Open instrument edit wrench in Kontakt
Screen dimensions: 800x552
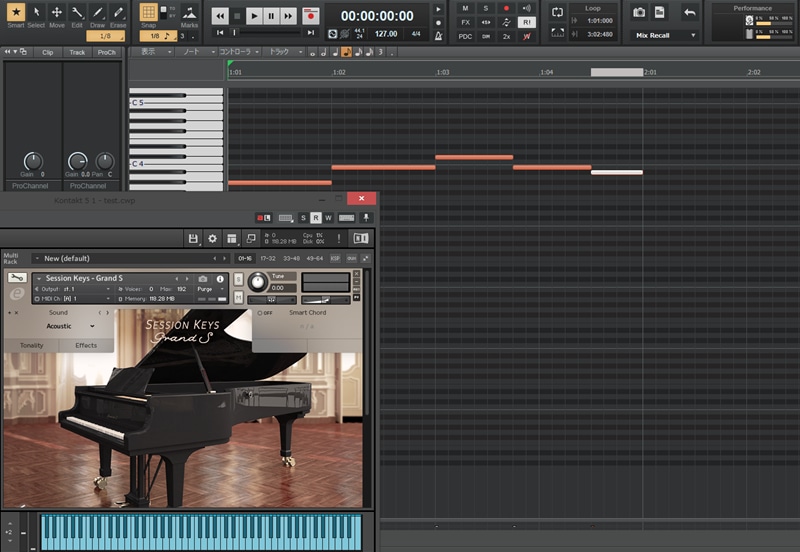[x=17, y=278]
